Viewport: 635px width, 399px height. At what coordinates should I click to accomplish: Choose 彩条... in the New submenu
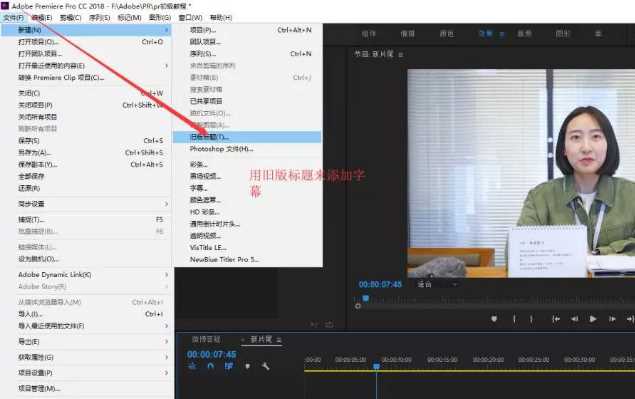point(248,164)
